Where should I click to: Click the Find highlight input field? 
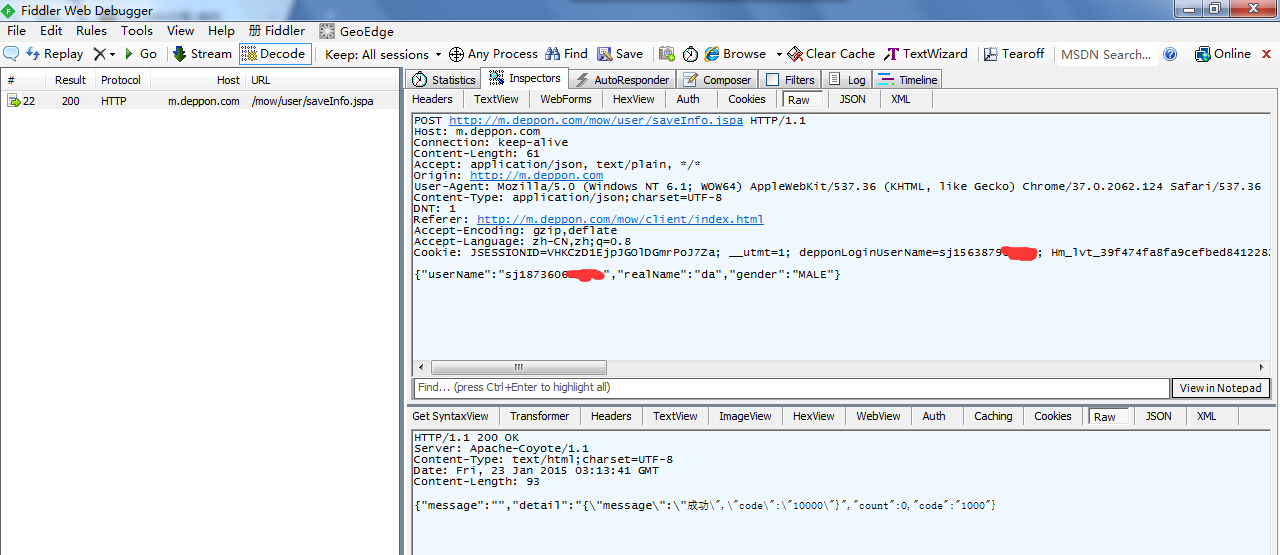point(791,388)
